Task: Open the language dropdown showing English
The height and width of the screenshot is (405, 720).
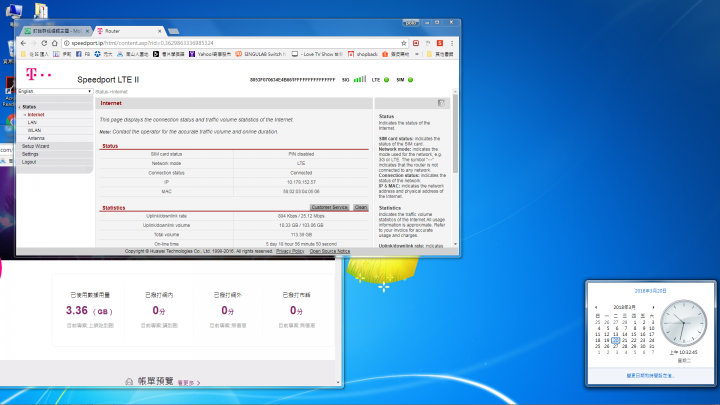Action: [x=55, y=91]
